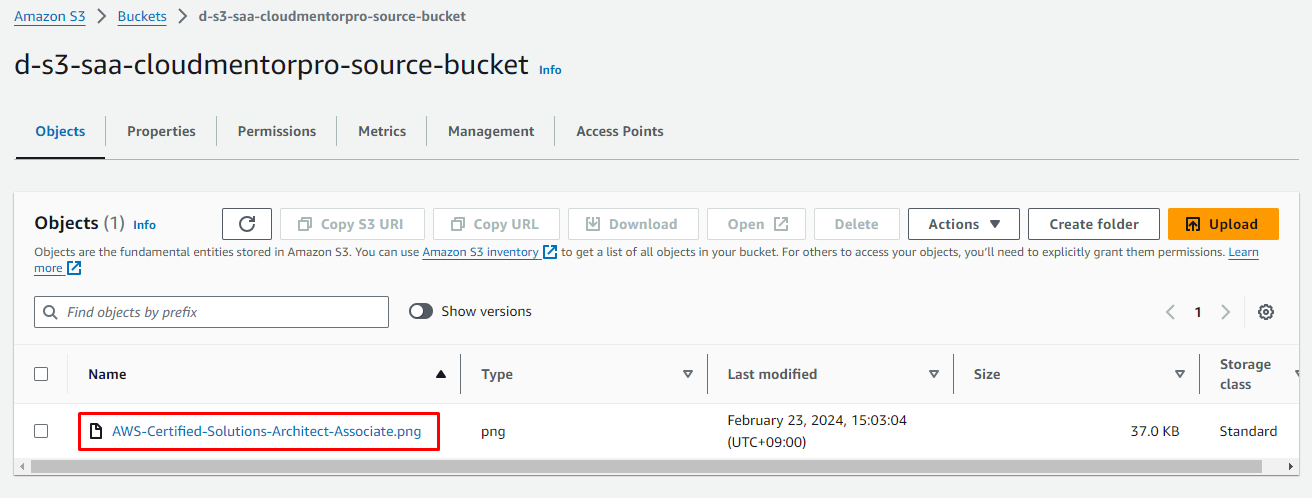
Task: Open the Type column sort dropdown arrow
Action: 687,374
